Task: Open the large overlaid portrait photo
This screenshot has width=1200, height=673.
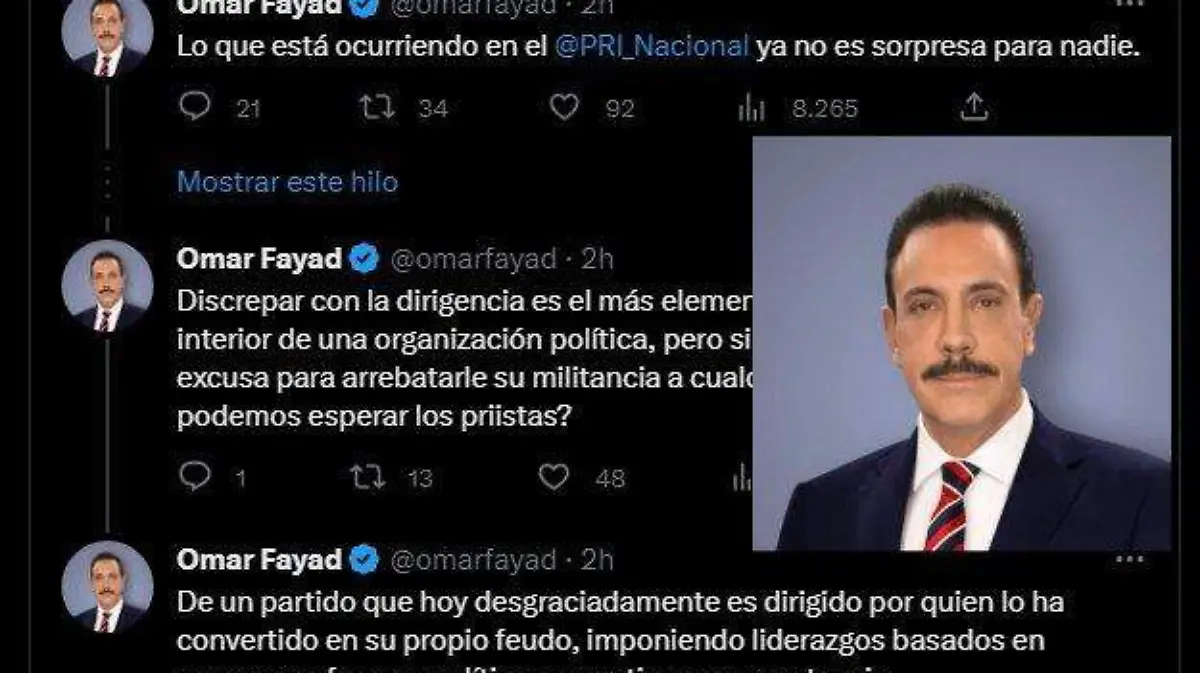Action: coord(961,343)
